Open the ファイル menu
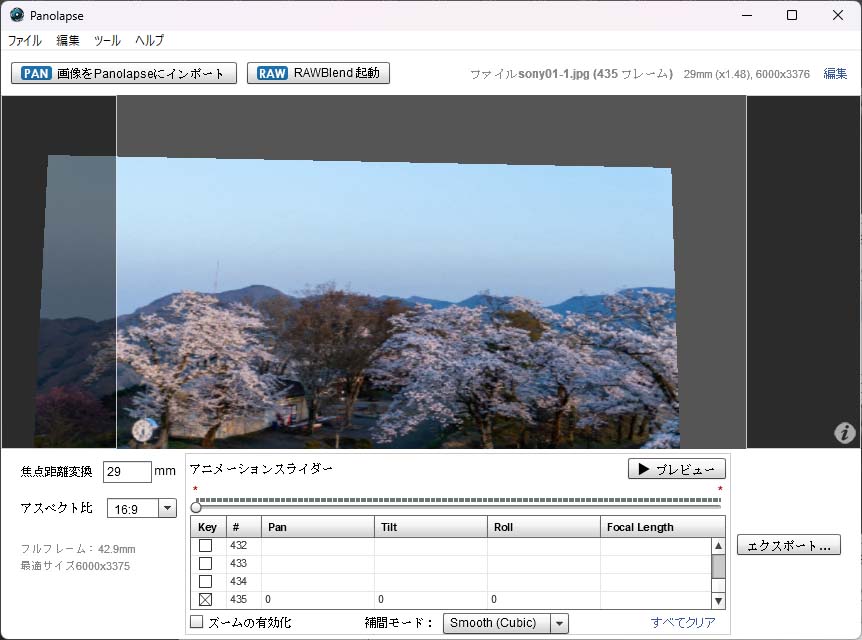The image size is (862, 640). [x=25, y=41]
